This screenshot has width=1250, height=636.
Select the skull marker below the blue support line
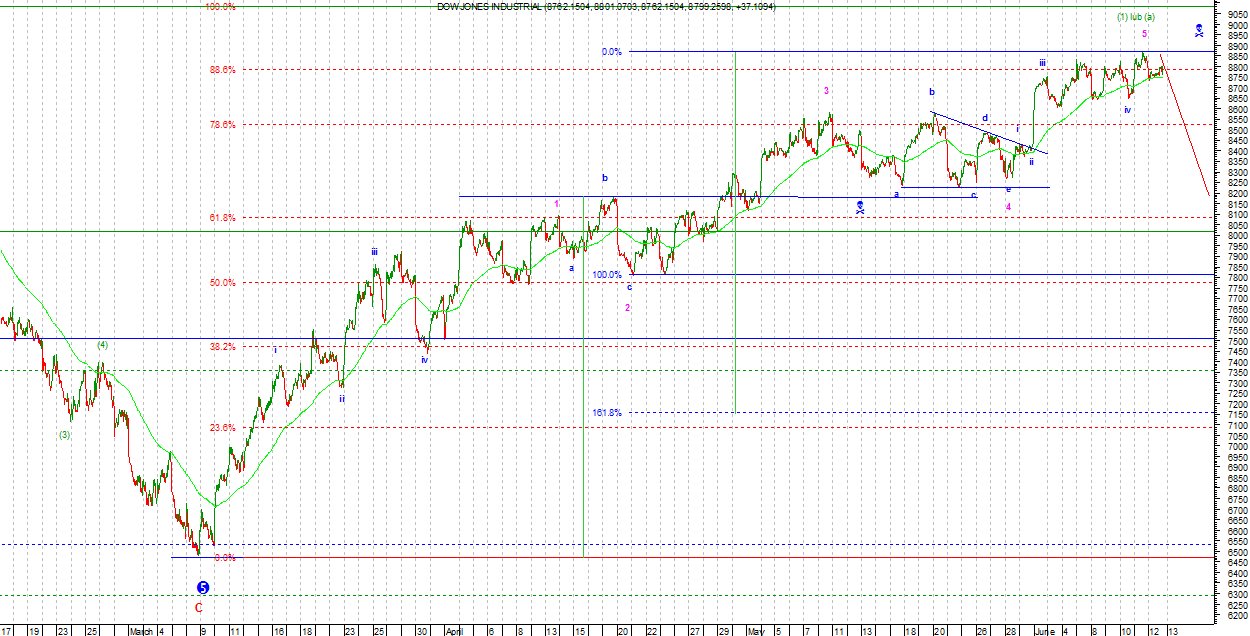point(860,207)
